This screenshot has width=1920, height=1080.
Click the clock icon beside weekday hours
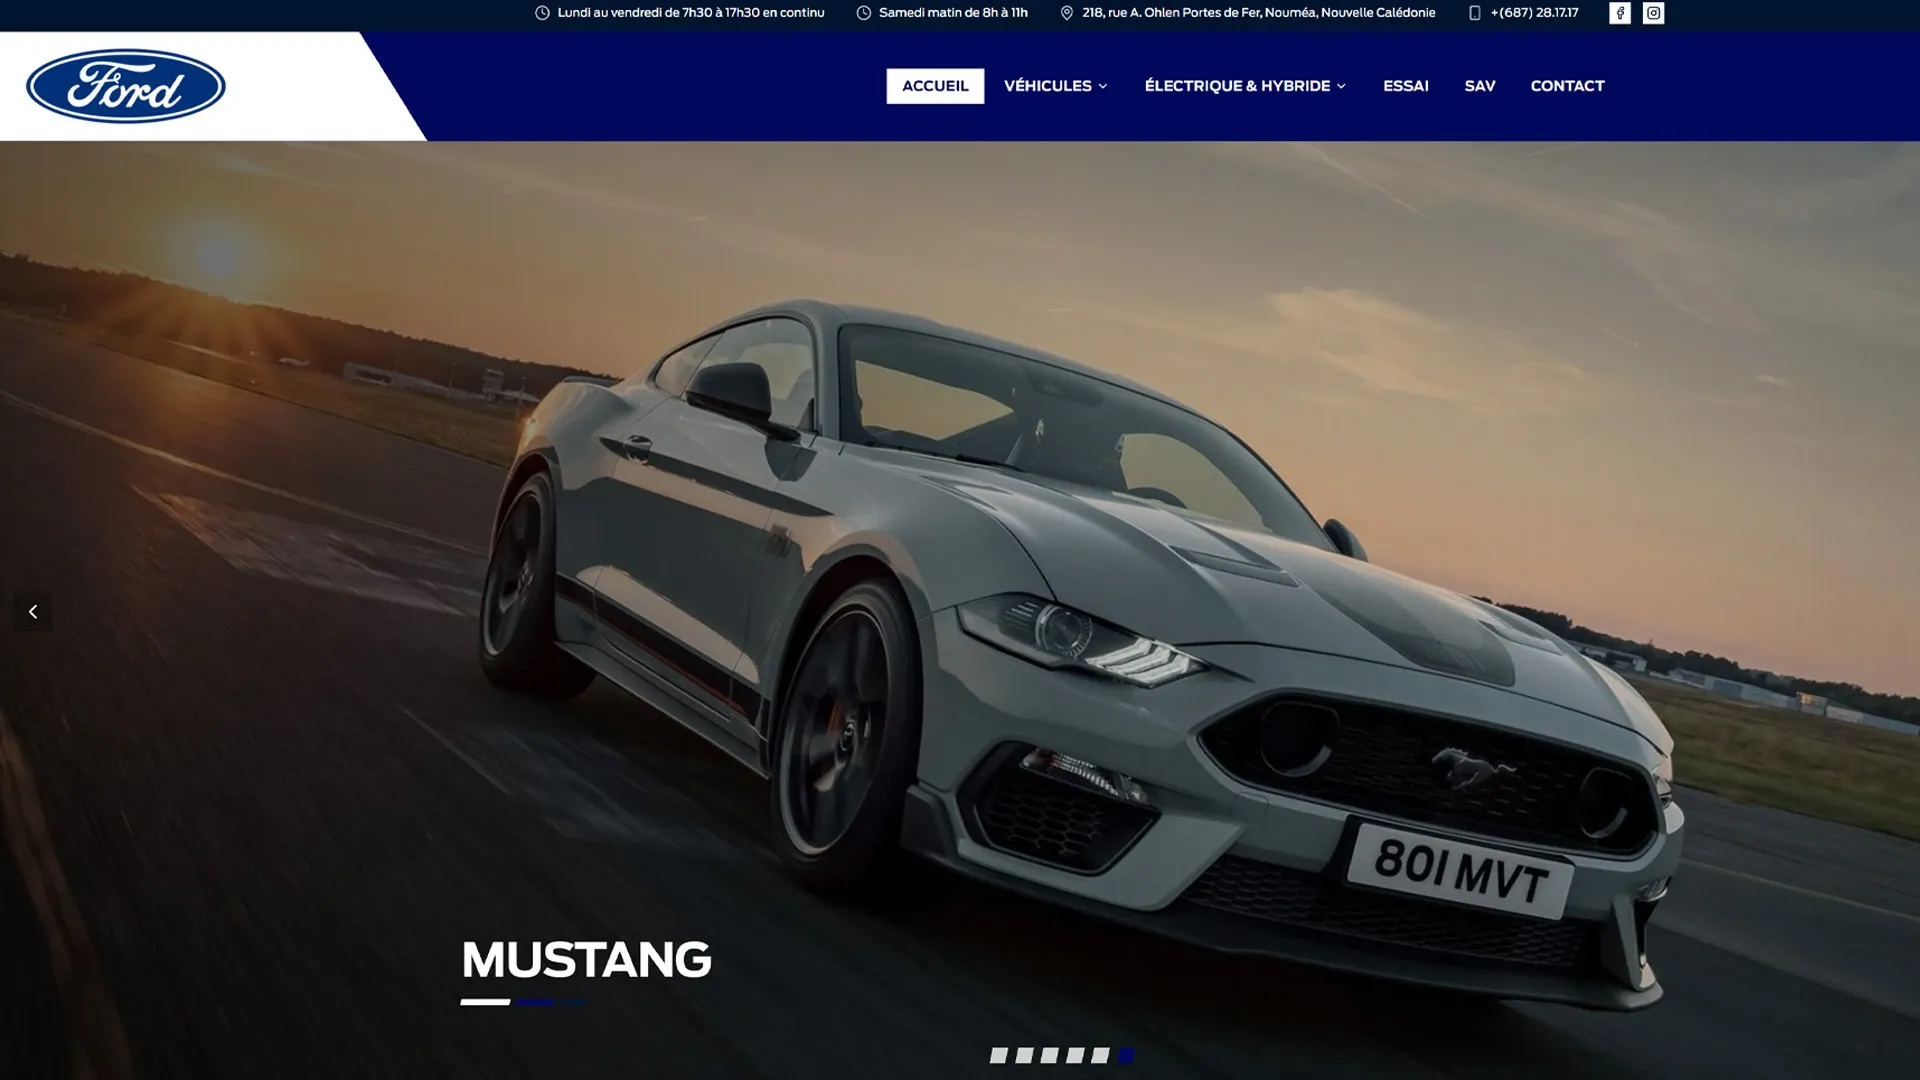tap(542, 13)
